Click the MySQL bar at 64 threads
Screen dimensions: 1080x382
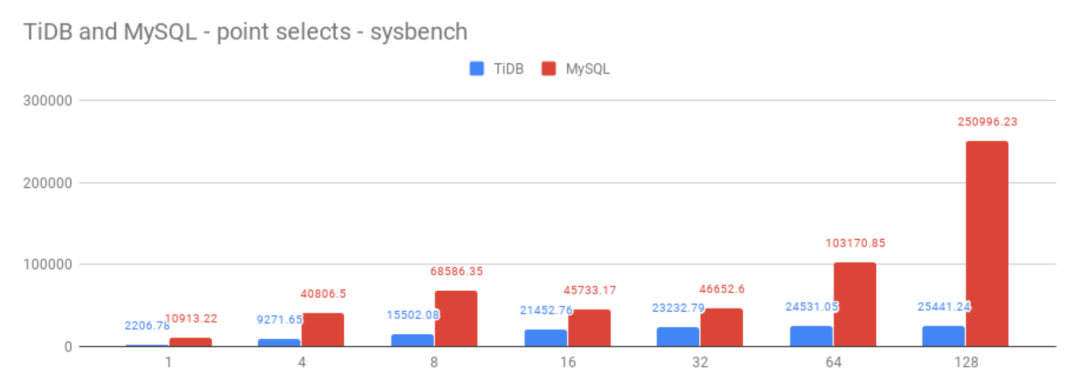click(854, 304)
